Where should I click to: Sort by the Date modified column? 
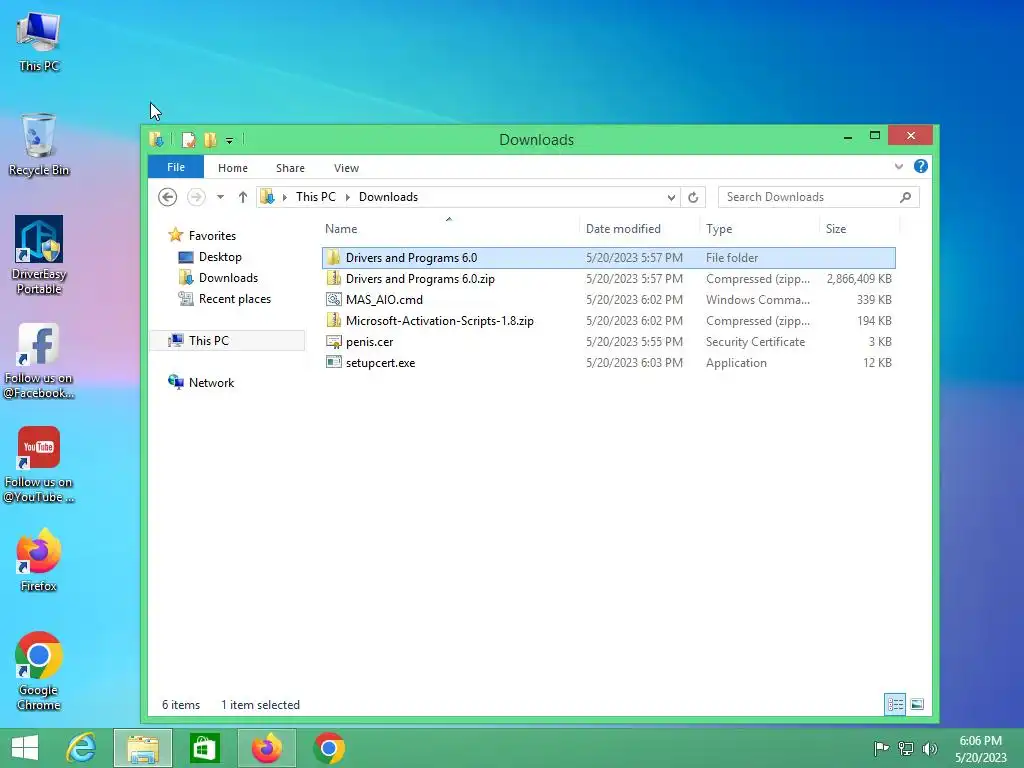tap(639, 229)
